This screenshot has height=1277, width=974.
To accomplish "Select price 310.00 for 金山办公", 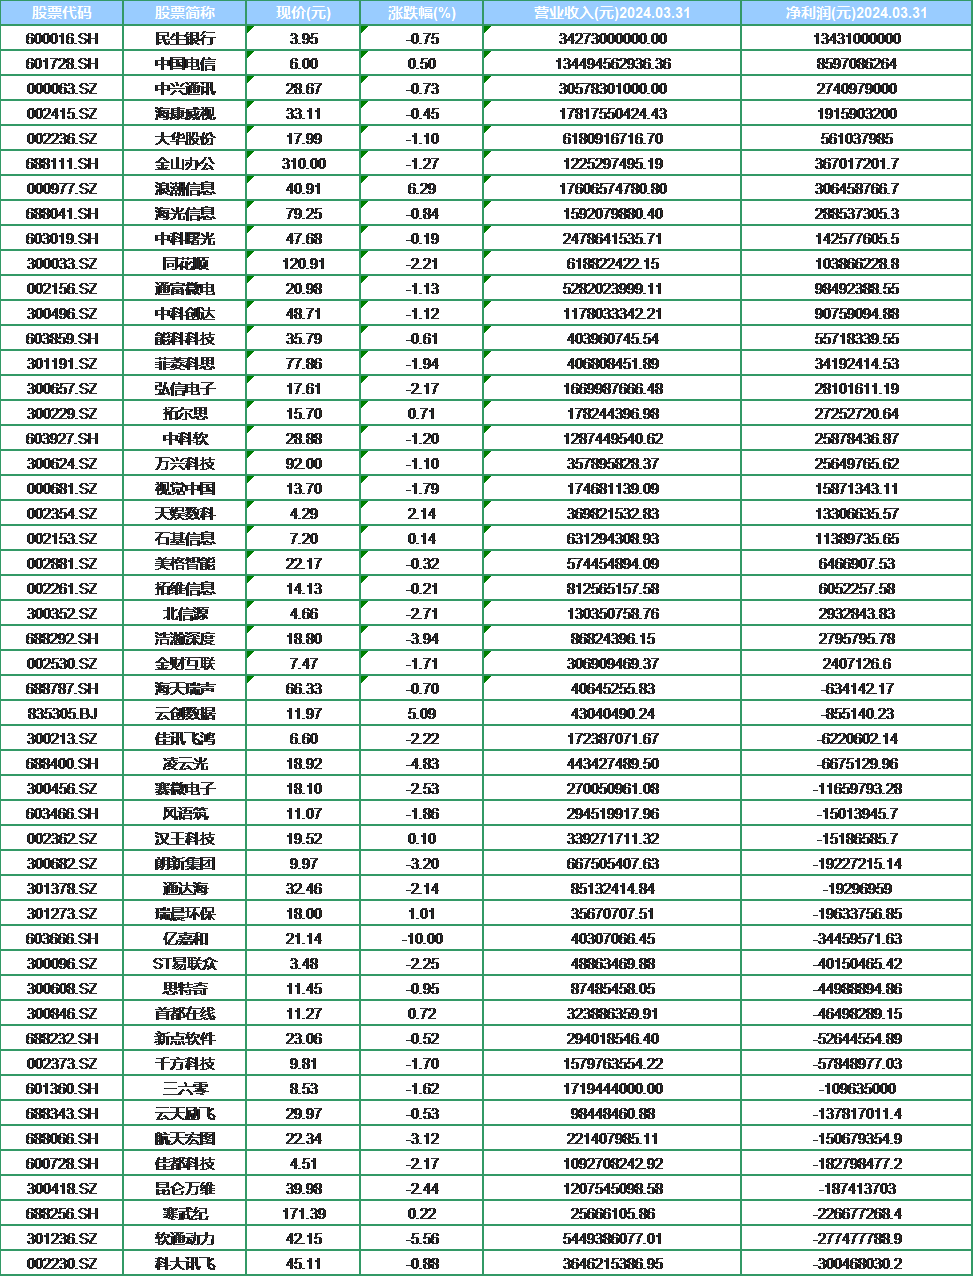I will click(304, 163).
